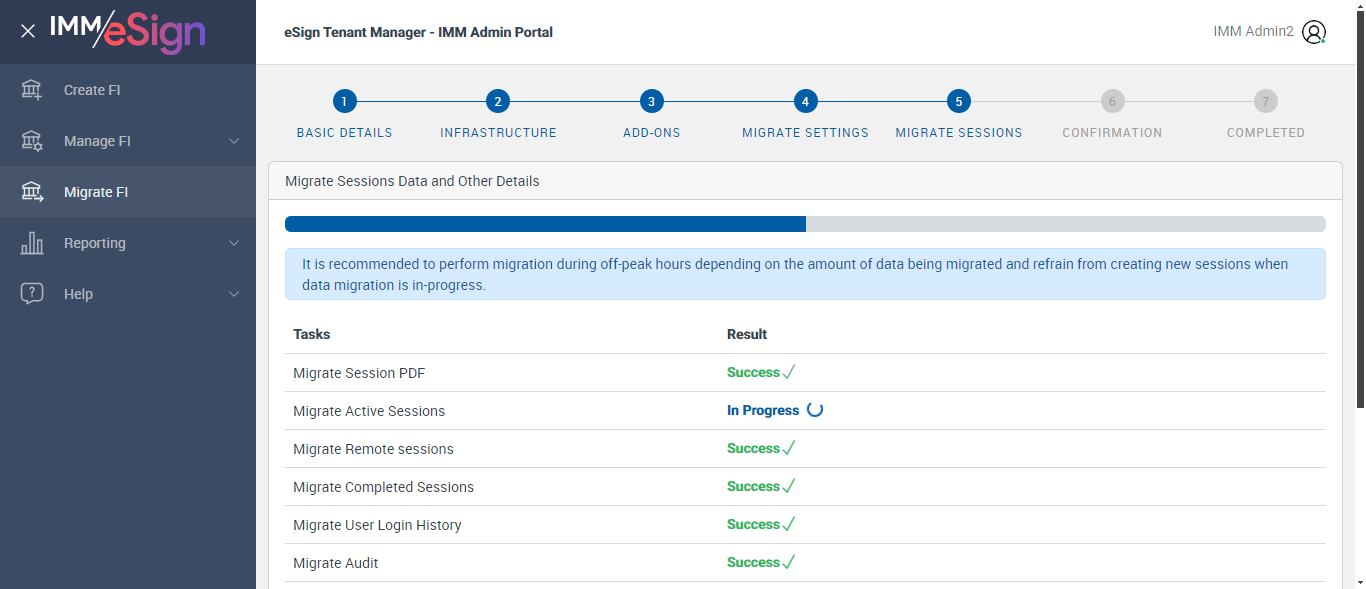Click the COMPLETED step label
The height and width of the screenshot is (589, 1366).
coord(1265,132)
